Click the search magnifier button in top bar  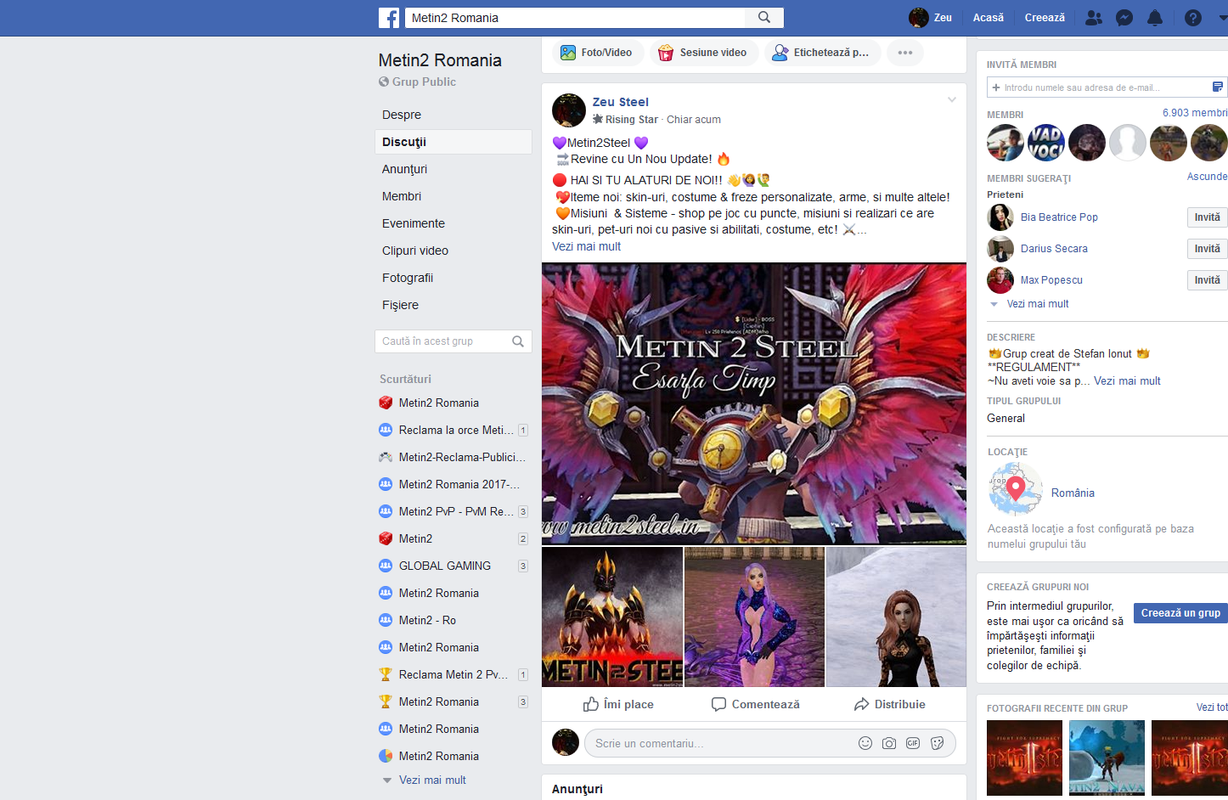coord(765,18)
